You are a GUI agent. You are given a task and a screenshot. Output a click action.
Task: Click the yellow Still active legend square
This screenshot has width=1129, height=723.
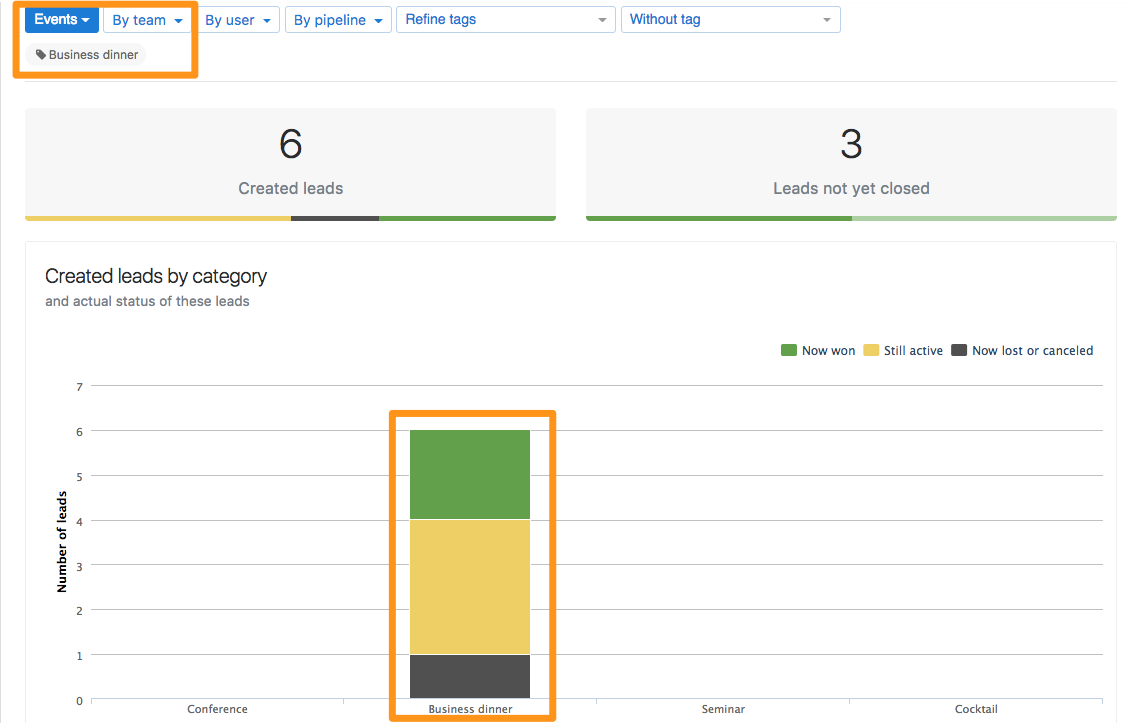[x=871, y=350]
